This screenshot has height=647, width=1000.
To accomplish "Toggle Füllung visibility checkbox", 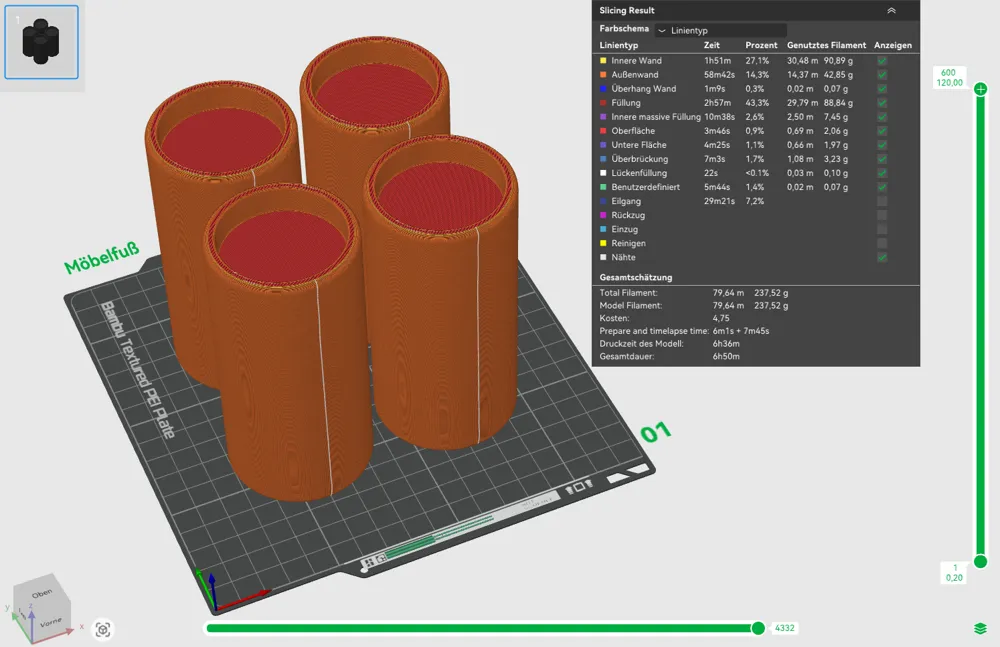I will click(882, 103).
